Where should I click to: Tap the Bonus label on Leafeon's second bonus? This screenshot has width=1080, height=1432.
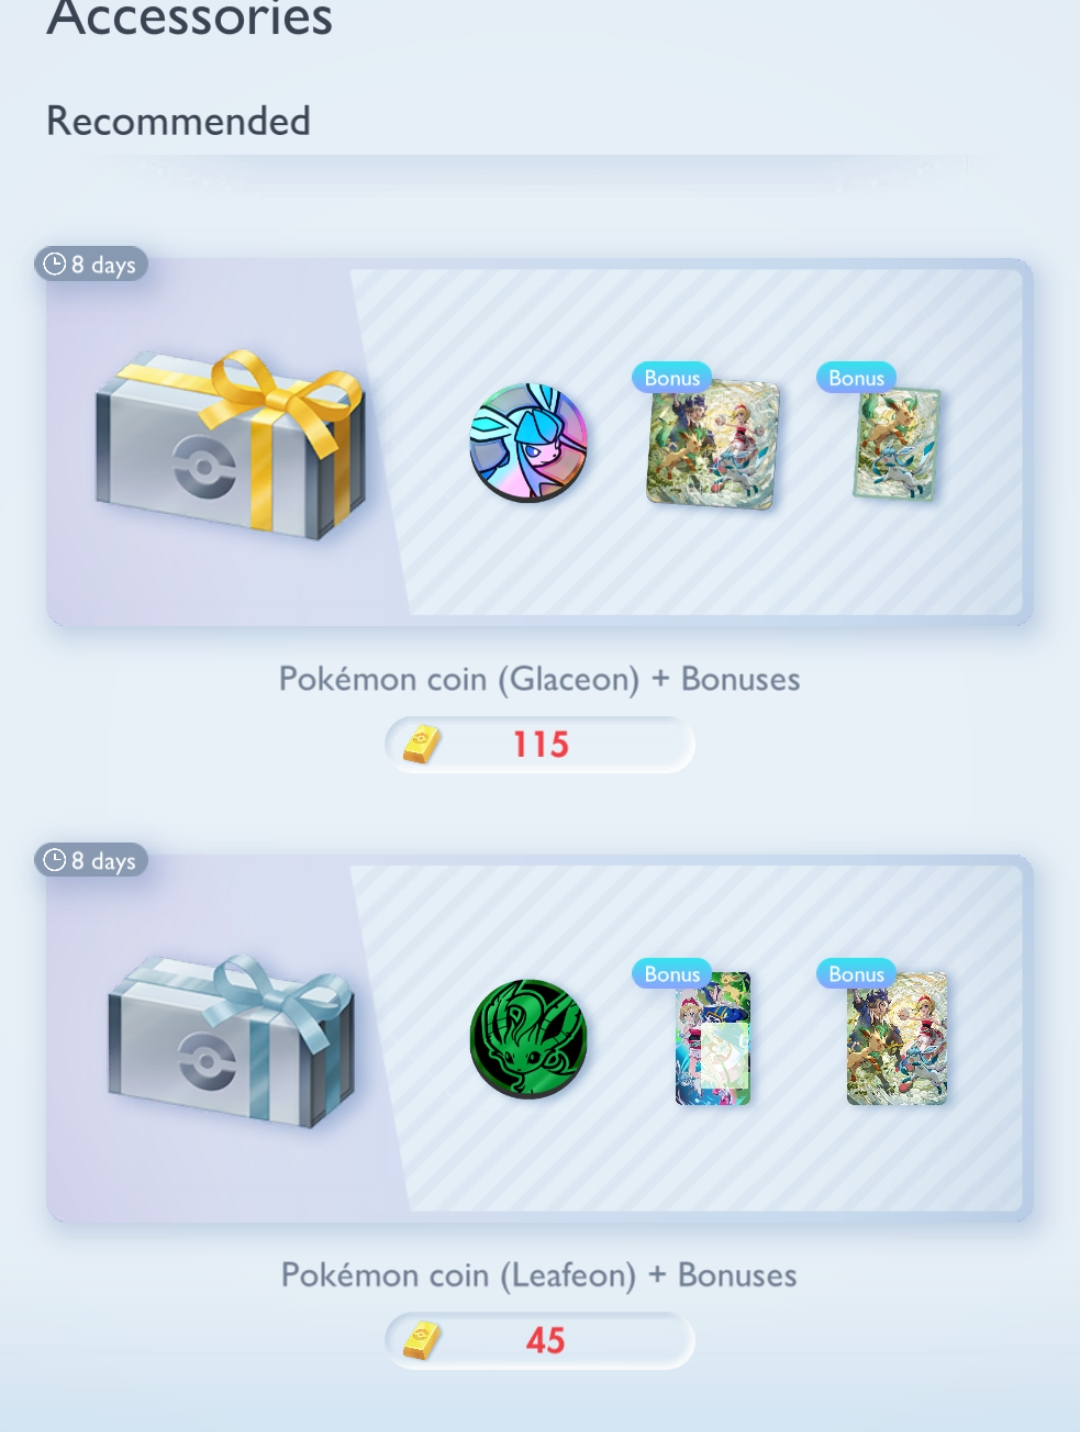(x=856, y=973)
